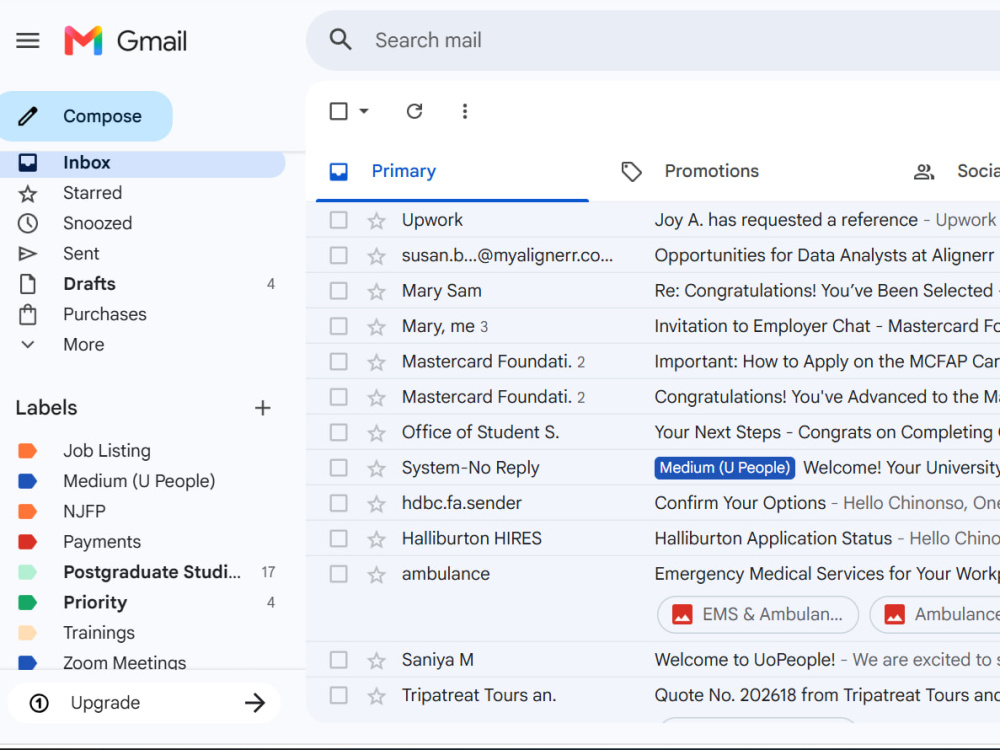Check the Tripatreat Tours email checkbox
Screen dimensions: 1000x750
pos(339,695)
